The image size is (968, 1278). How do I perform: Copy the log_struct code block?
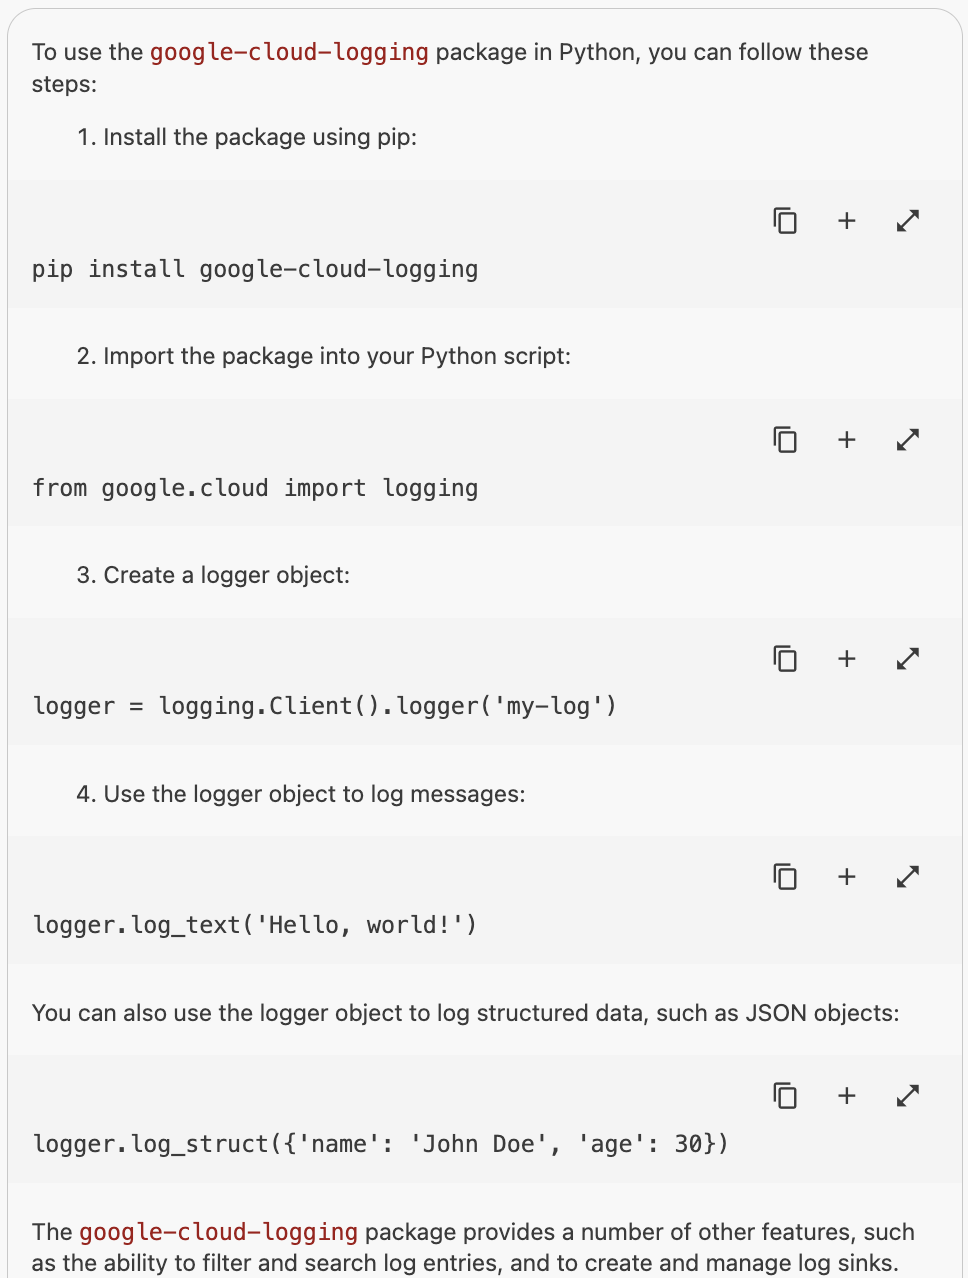click(x=785, y=1095)
